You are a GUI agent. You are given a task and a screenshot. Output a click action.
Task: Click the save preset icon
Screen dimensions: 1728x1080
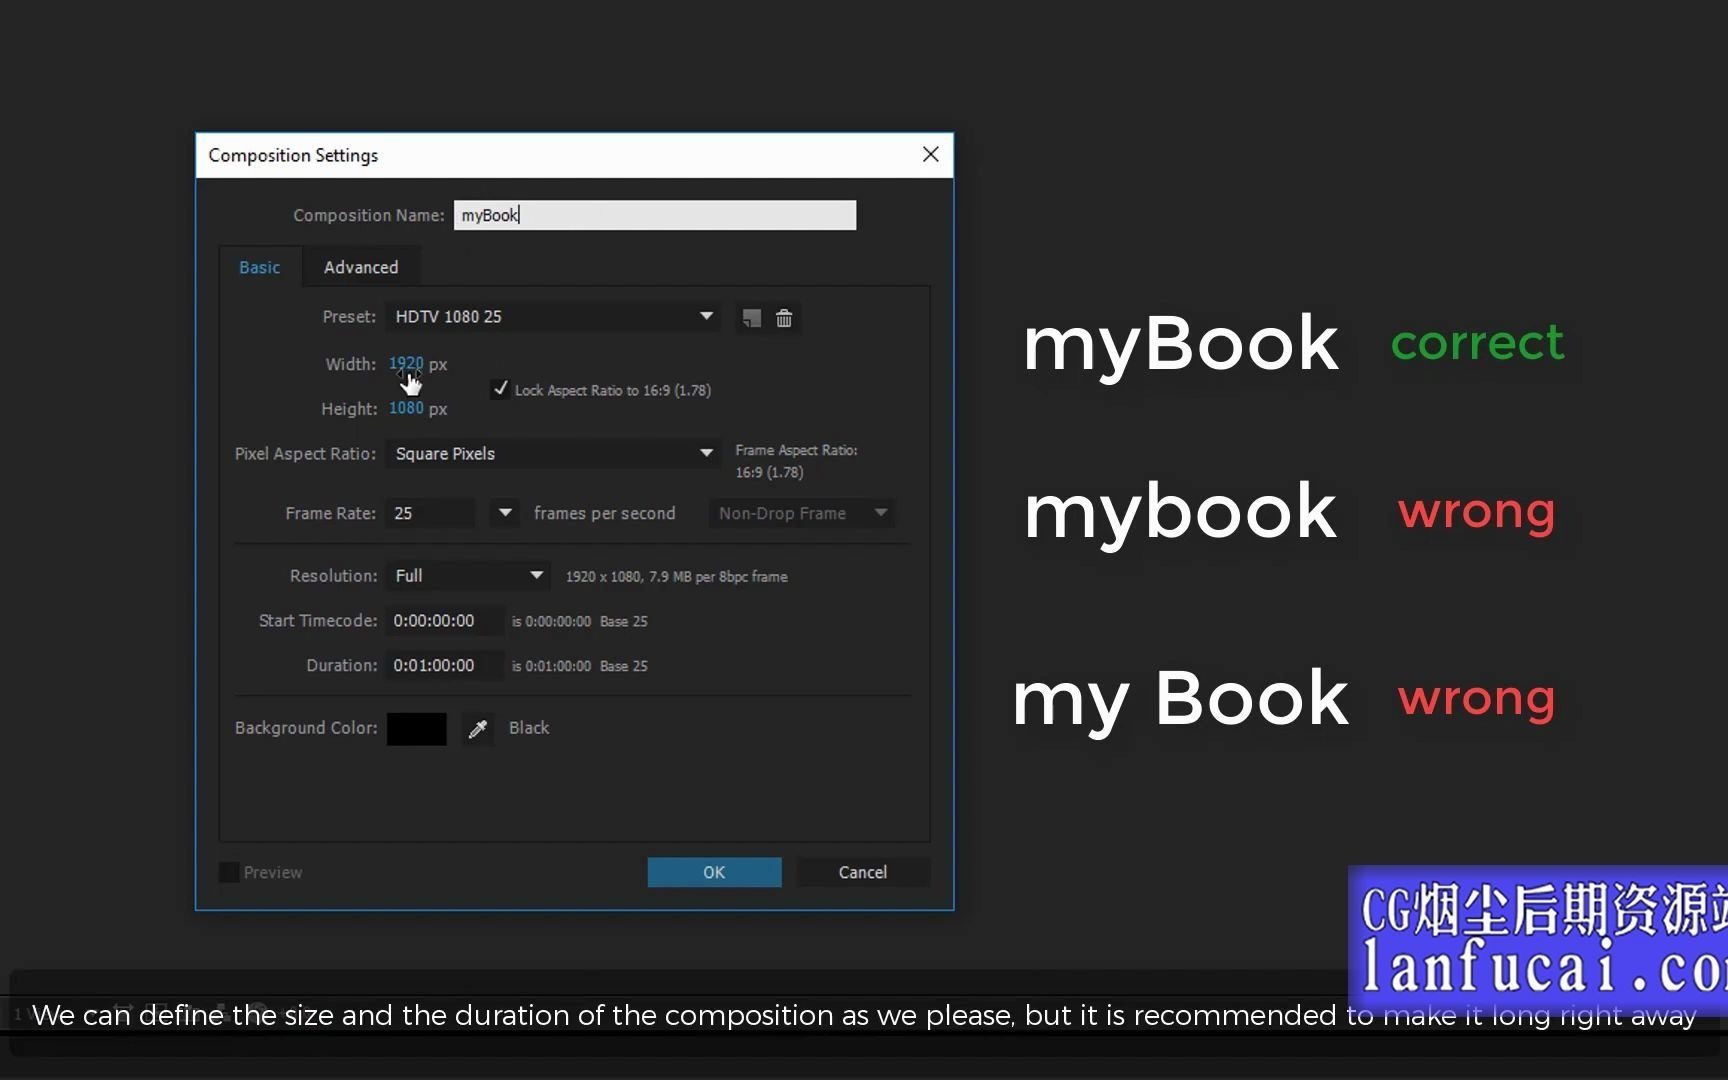click(x=751, y=318)
